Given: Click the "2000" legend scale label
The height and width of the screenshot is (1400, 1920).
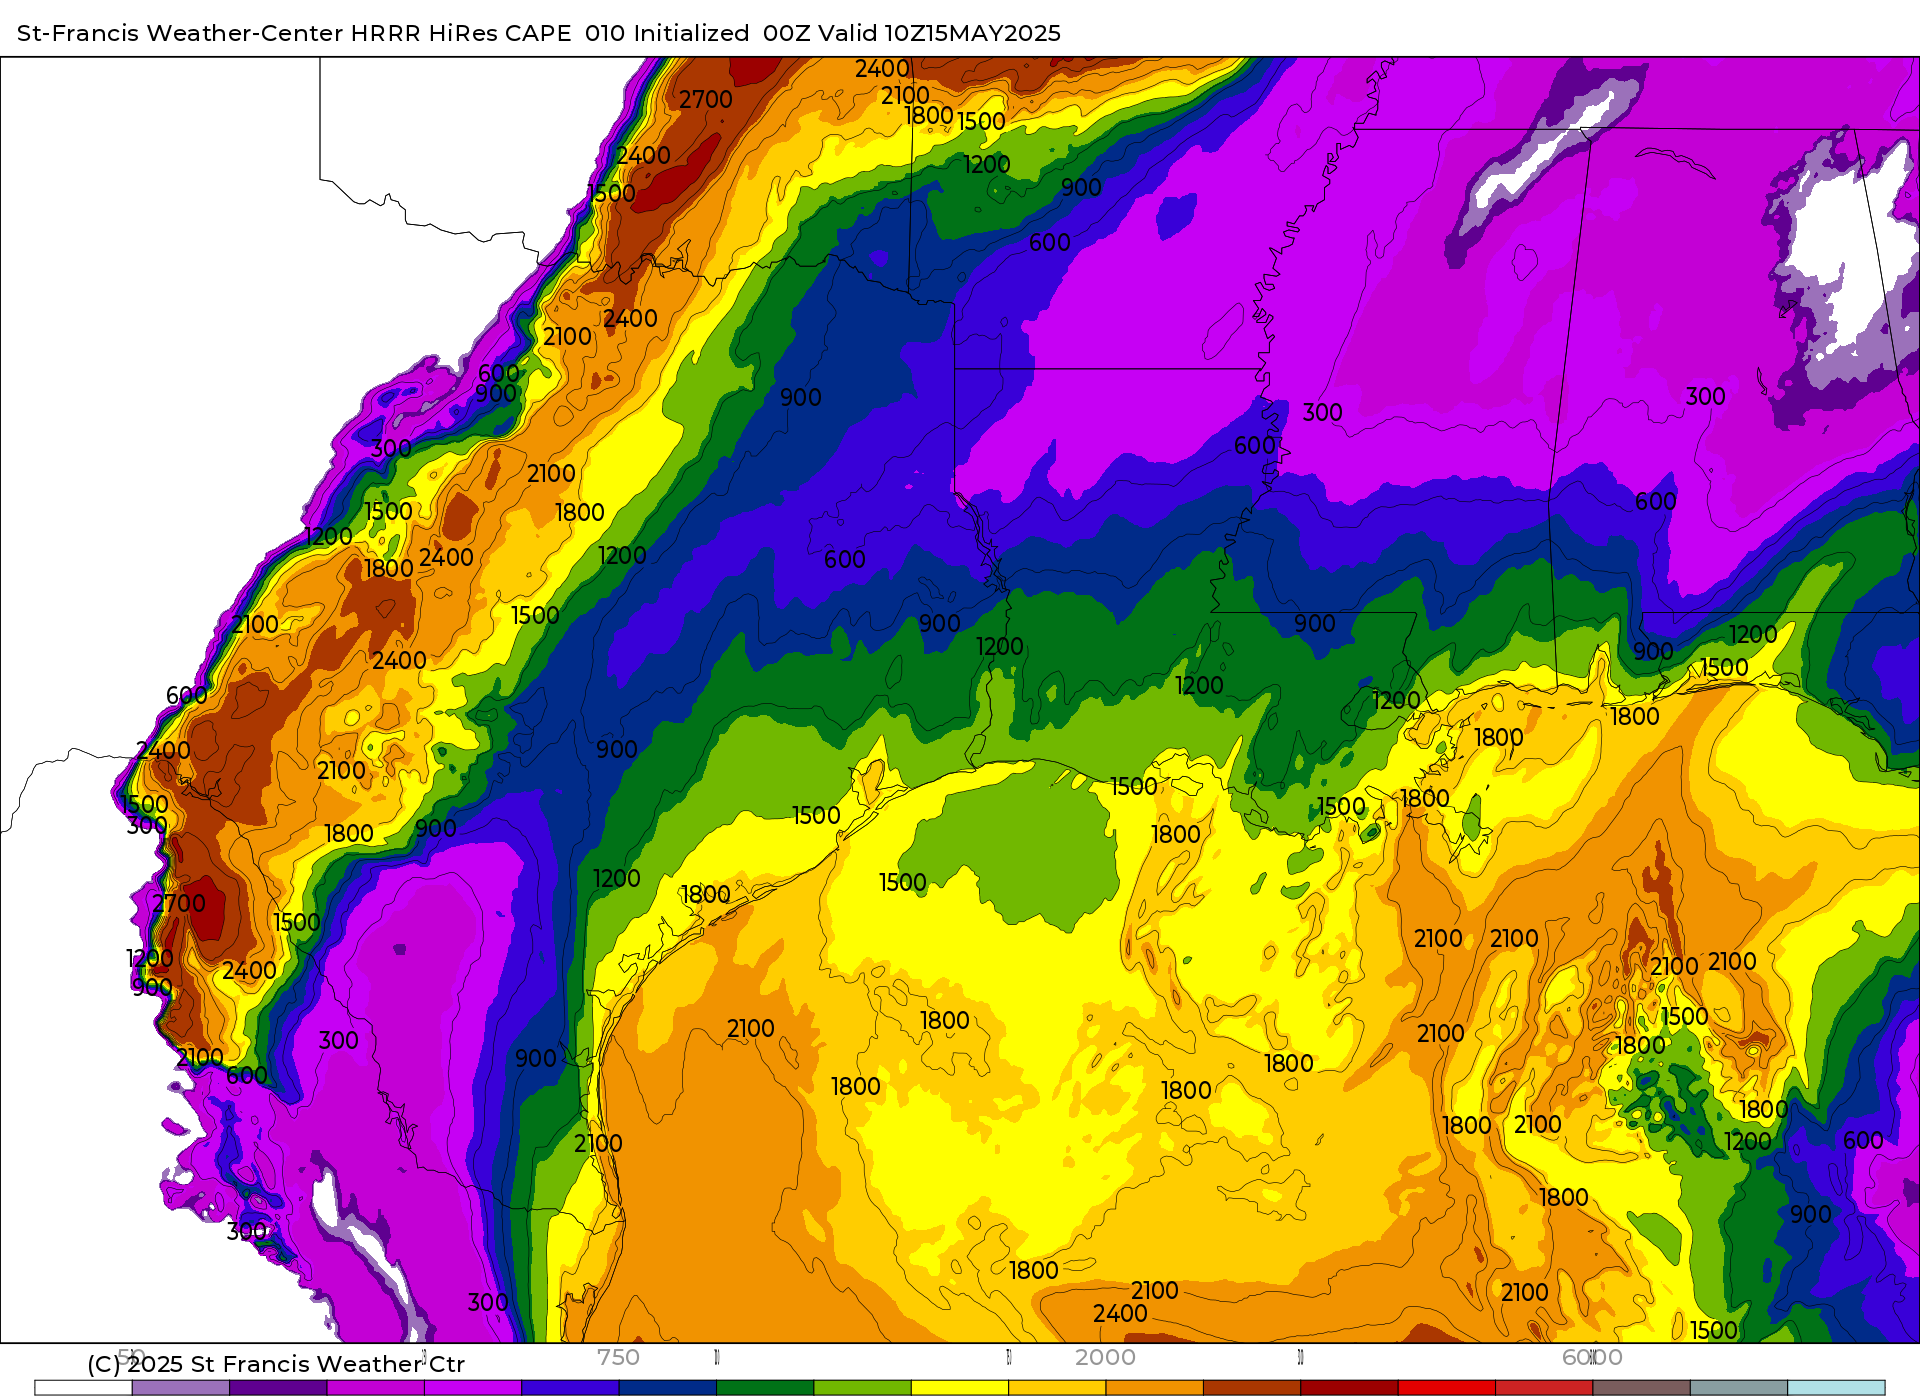Looking at the screenshot, I should point(1105,1357).
